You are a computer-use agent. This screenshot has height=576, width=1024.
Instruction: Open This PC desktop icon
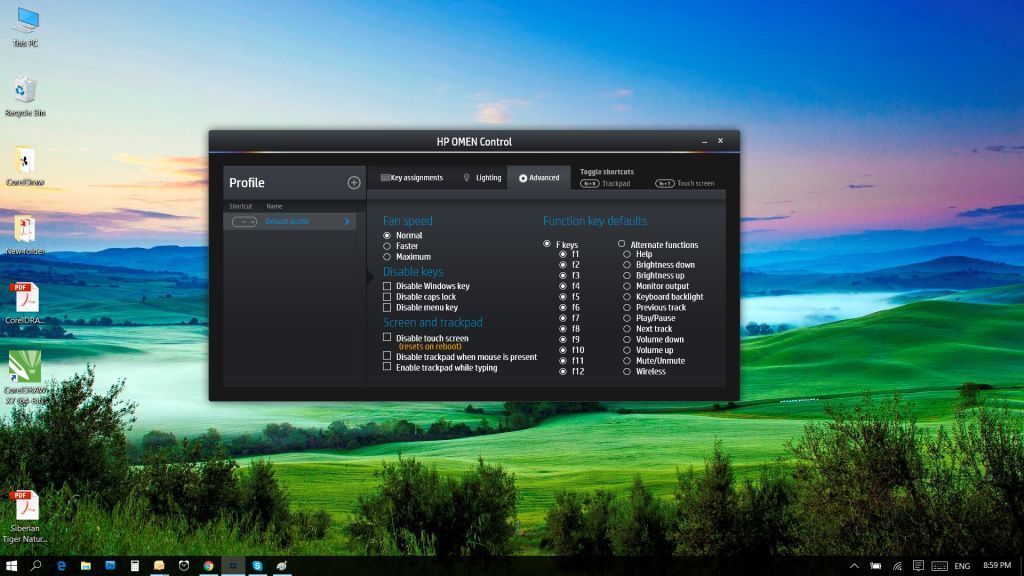25,27
